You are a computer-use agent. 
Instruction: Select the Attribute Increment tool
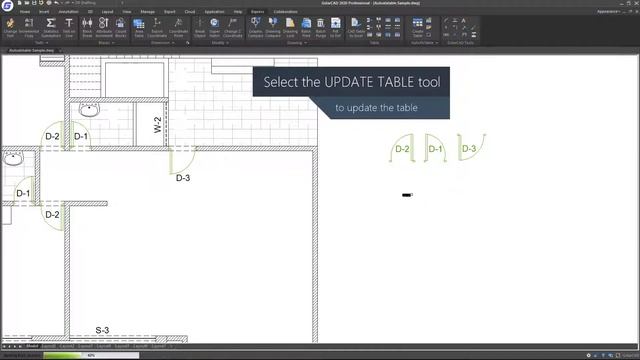pyautogui.click(x=104, y=27)
